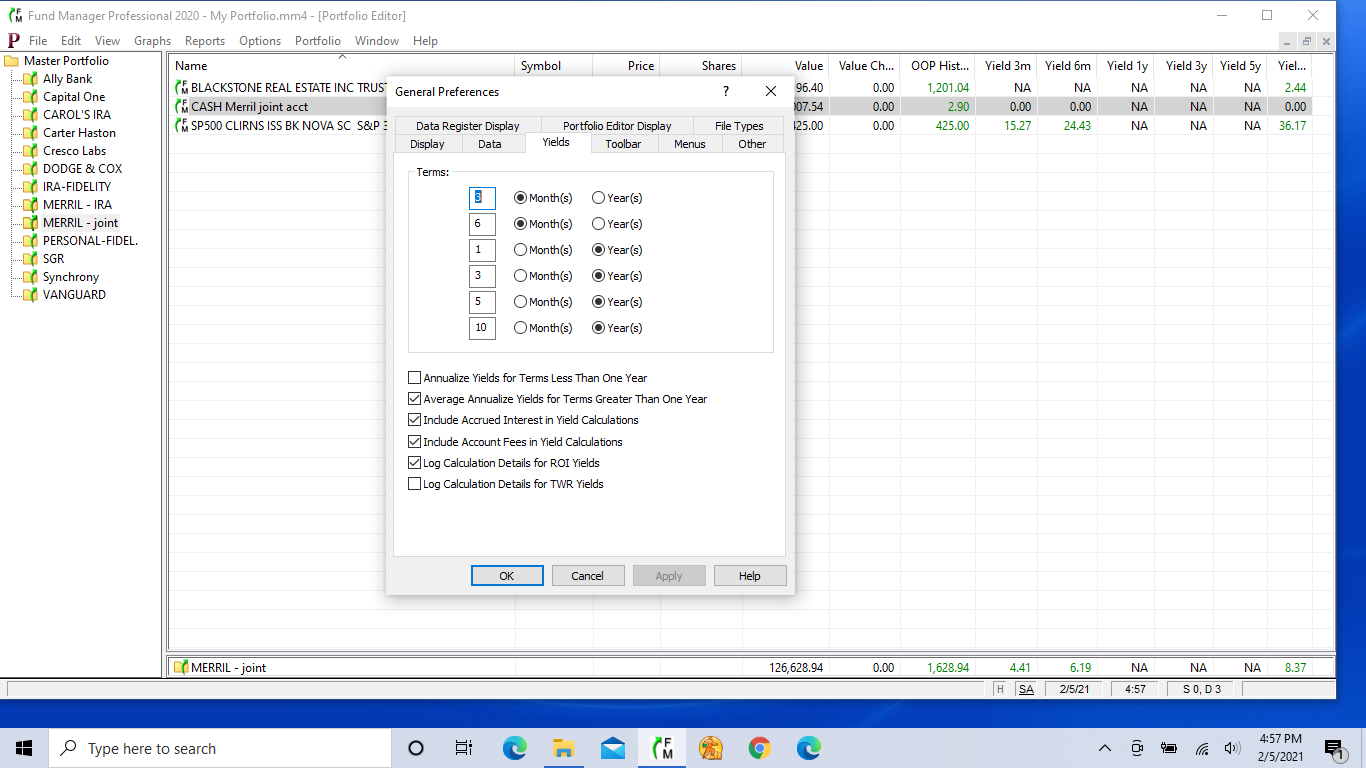Click the term input field containing 10
Screen dimensions: 1366x768
coord(482,328)
